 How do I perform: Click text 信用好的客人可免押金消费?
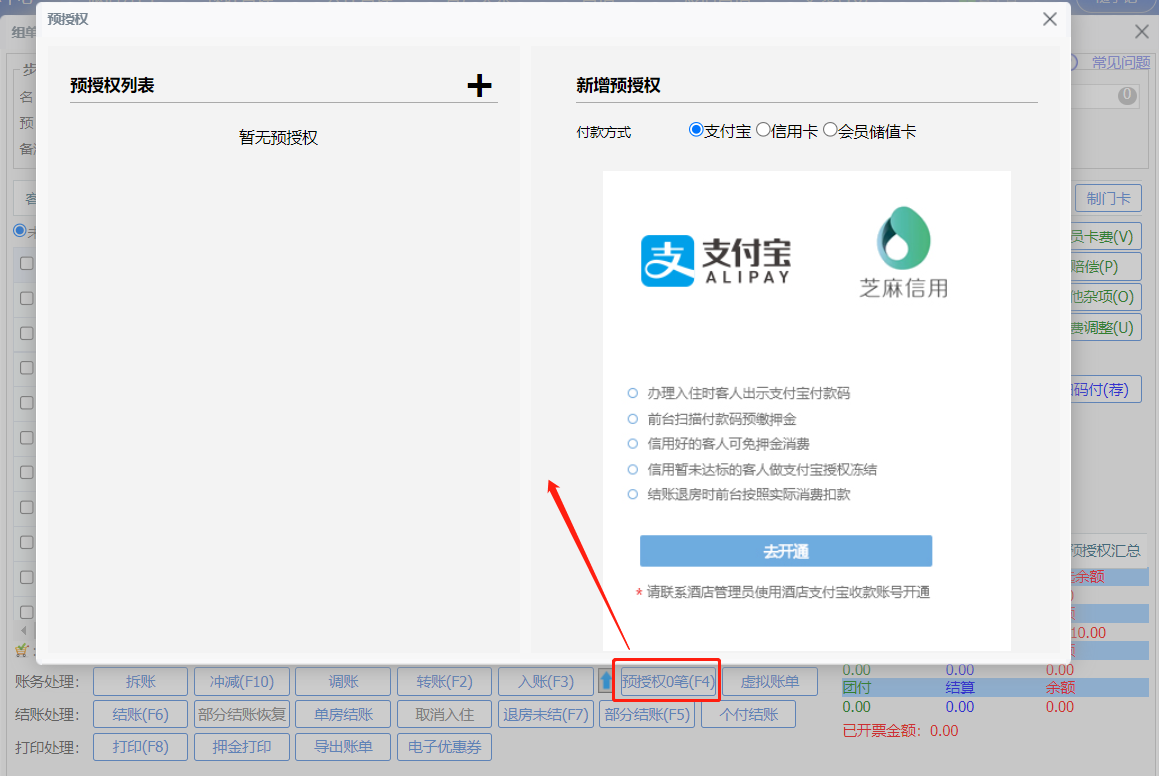728,444
